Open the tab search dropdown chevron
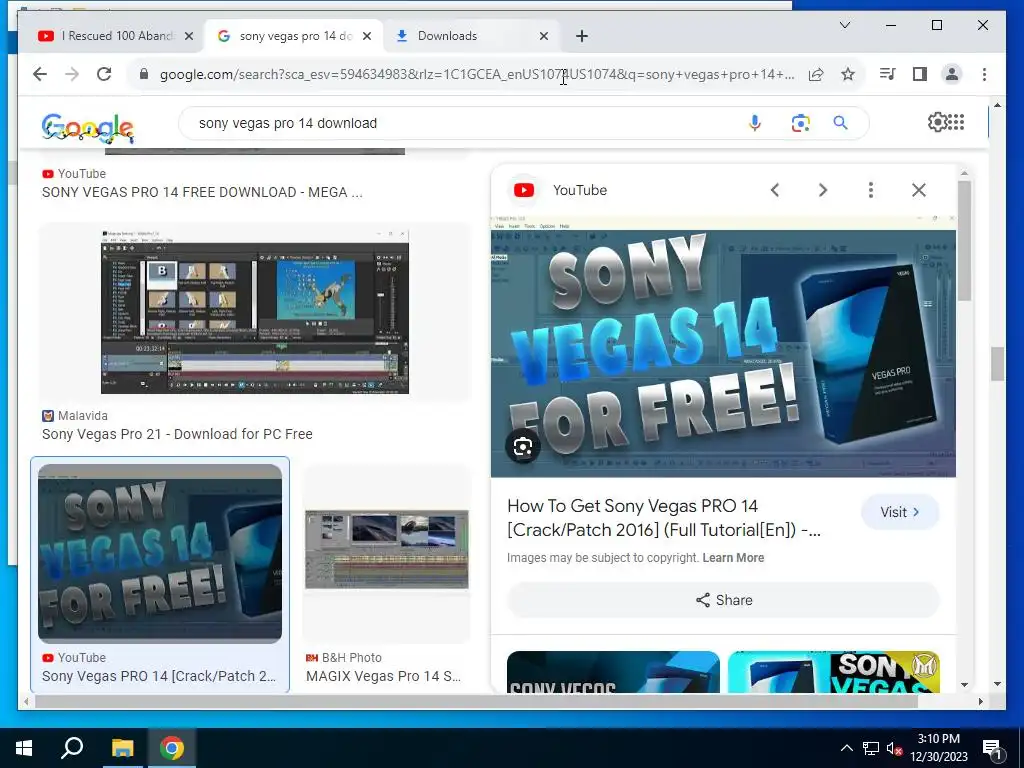This screenshot has width=1024, height=768. [844, 25]
